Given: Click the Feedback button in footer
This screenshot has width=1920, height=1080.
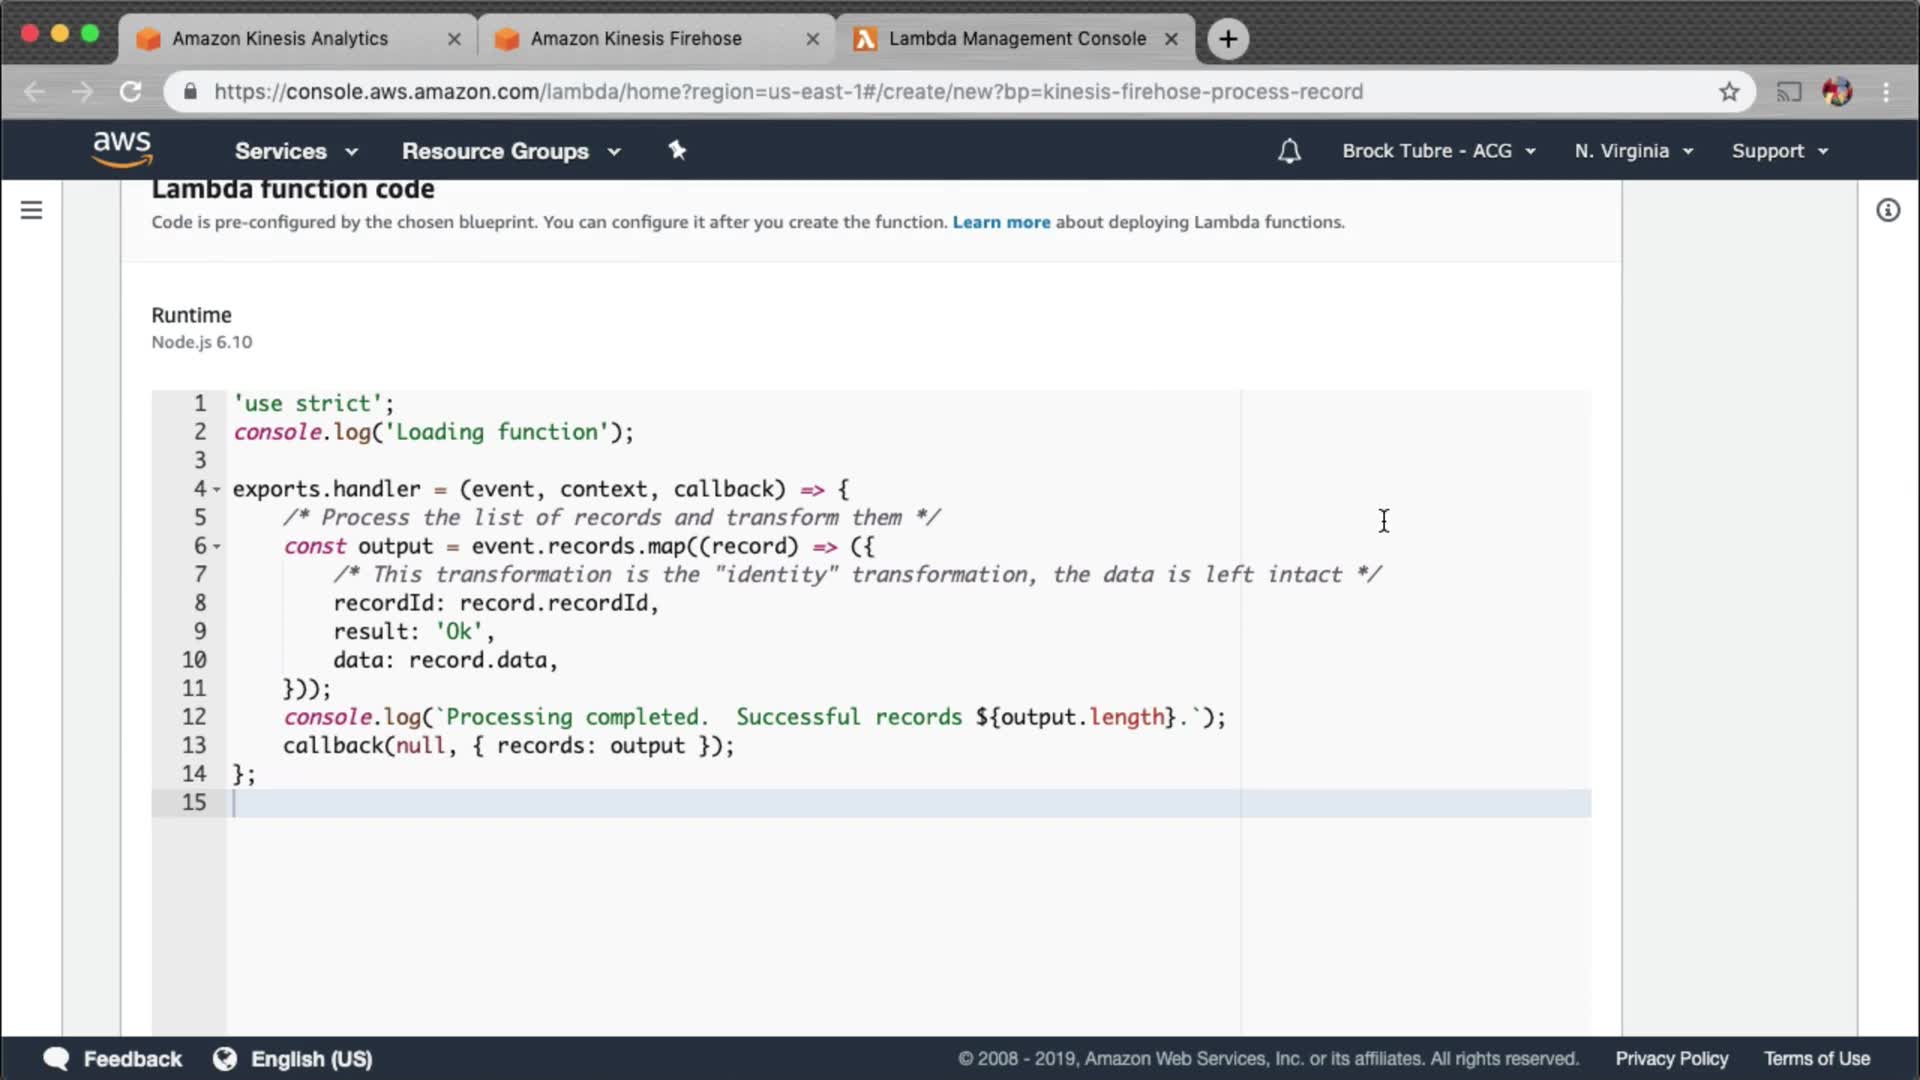Looking at the screenshot, I should pyautogui.click(x=113, y=1058).
